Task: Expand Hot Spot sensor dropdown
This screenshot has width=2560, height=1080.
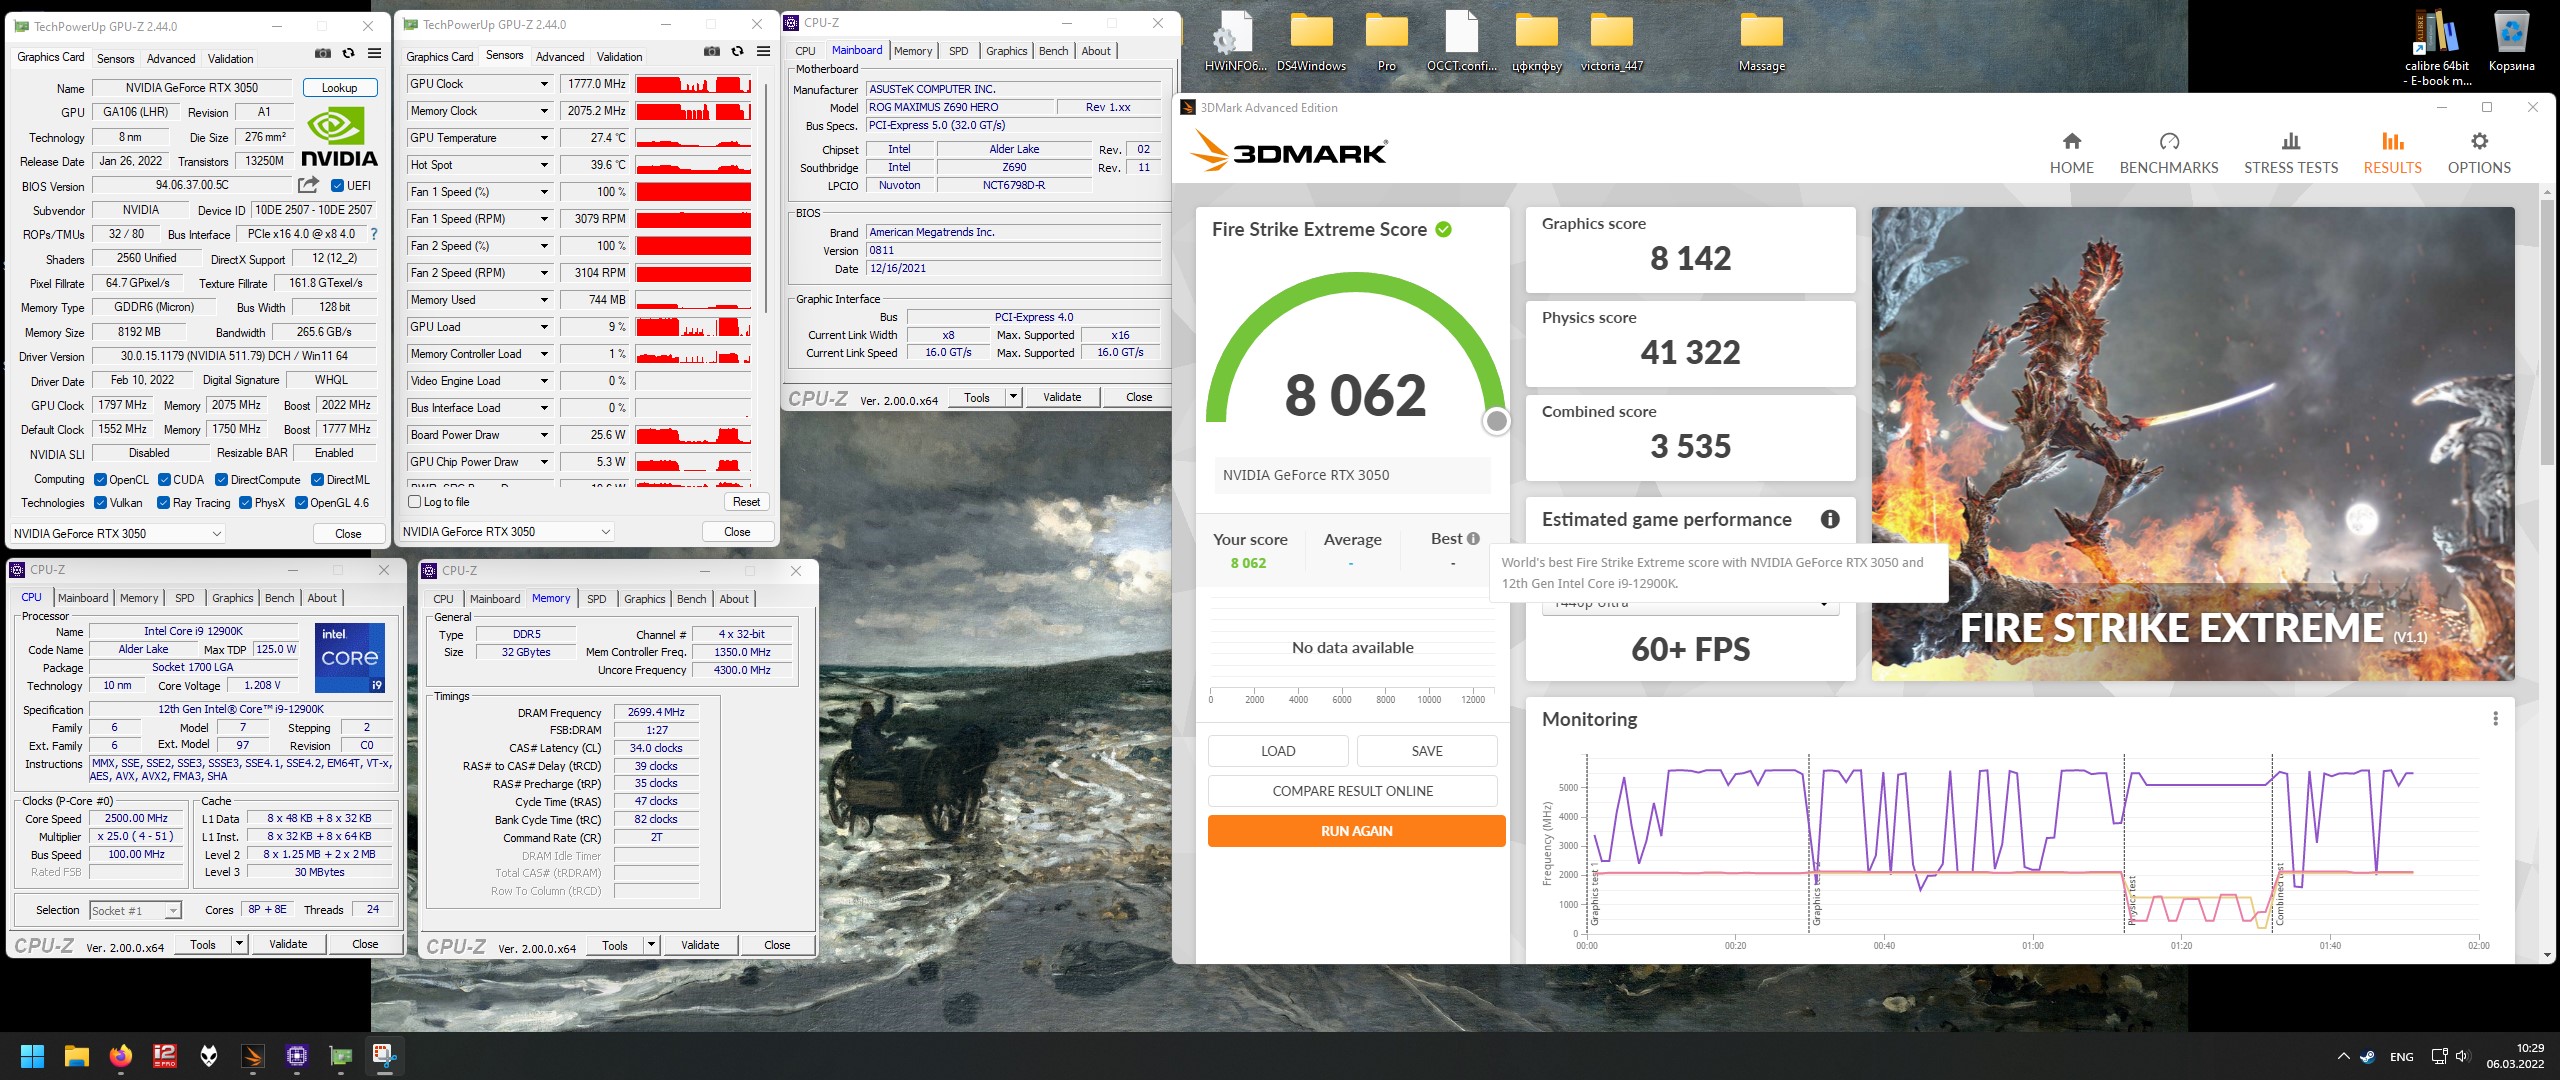Action: pyautogui.click(x=544, y=165)
